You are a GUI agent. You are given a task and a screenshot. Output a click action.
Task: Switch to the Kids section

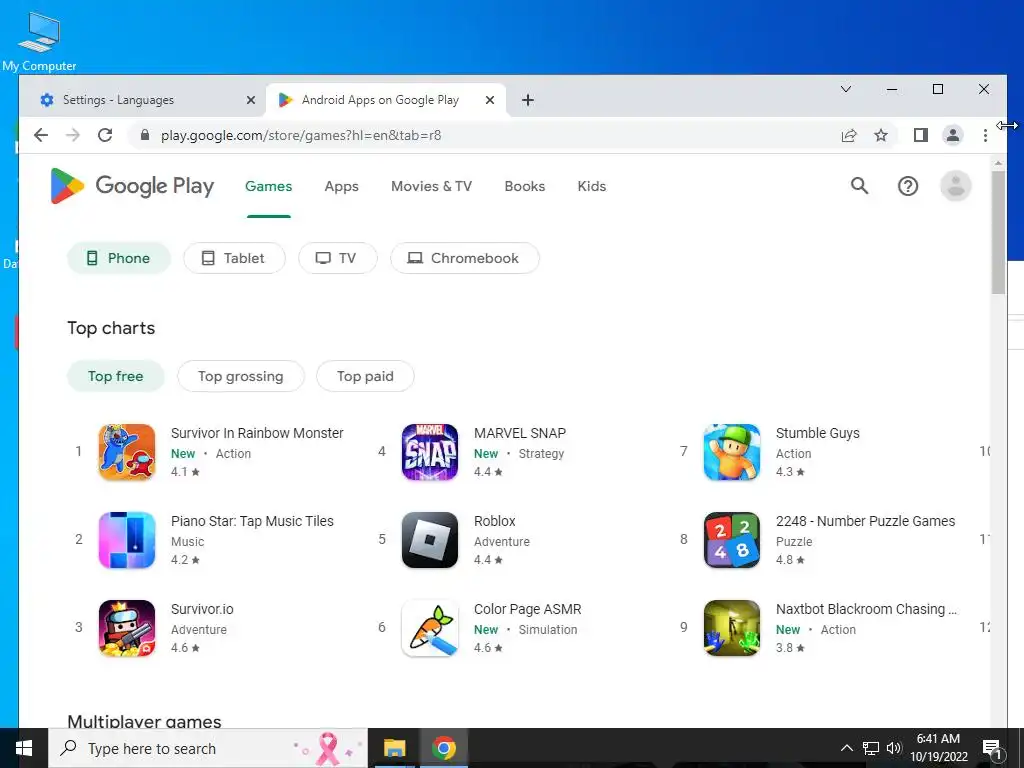(592, 186)
